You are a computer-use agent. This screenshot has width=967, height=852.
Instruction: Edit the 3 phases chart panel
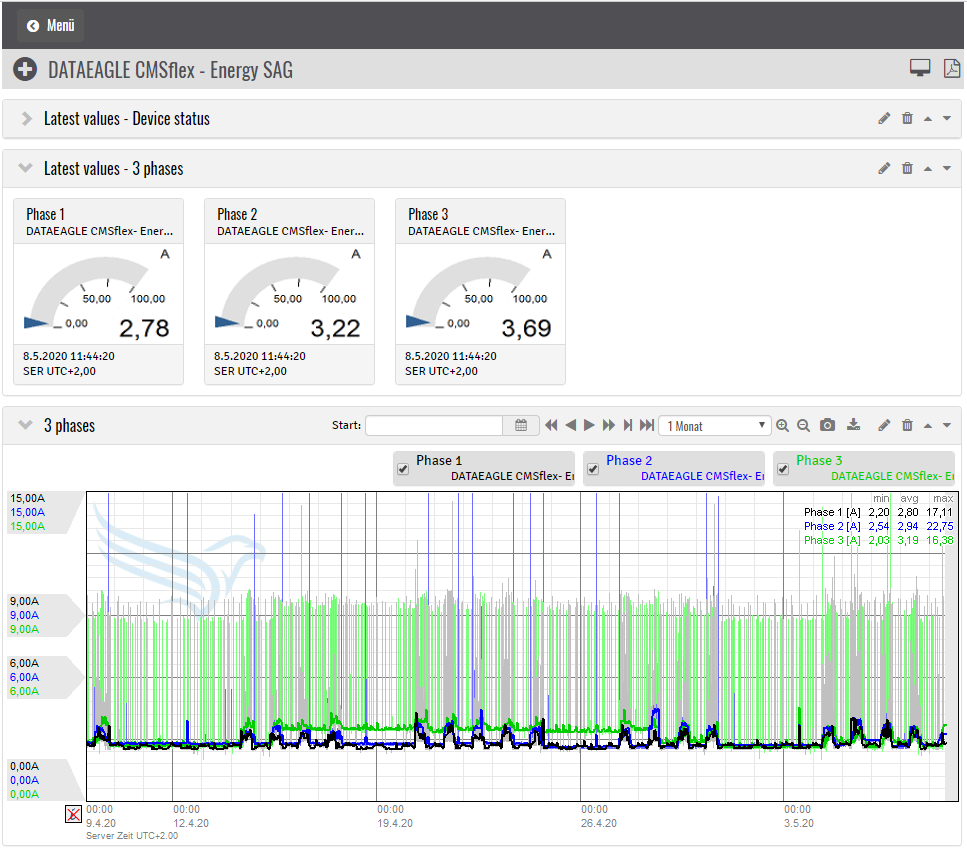(884, 425)
